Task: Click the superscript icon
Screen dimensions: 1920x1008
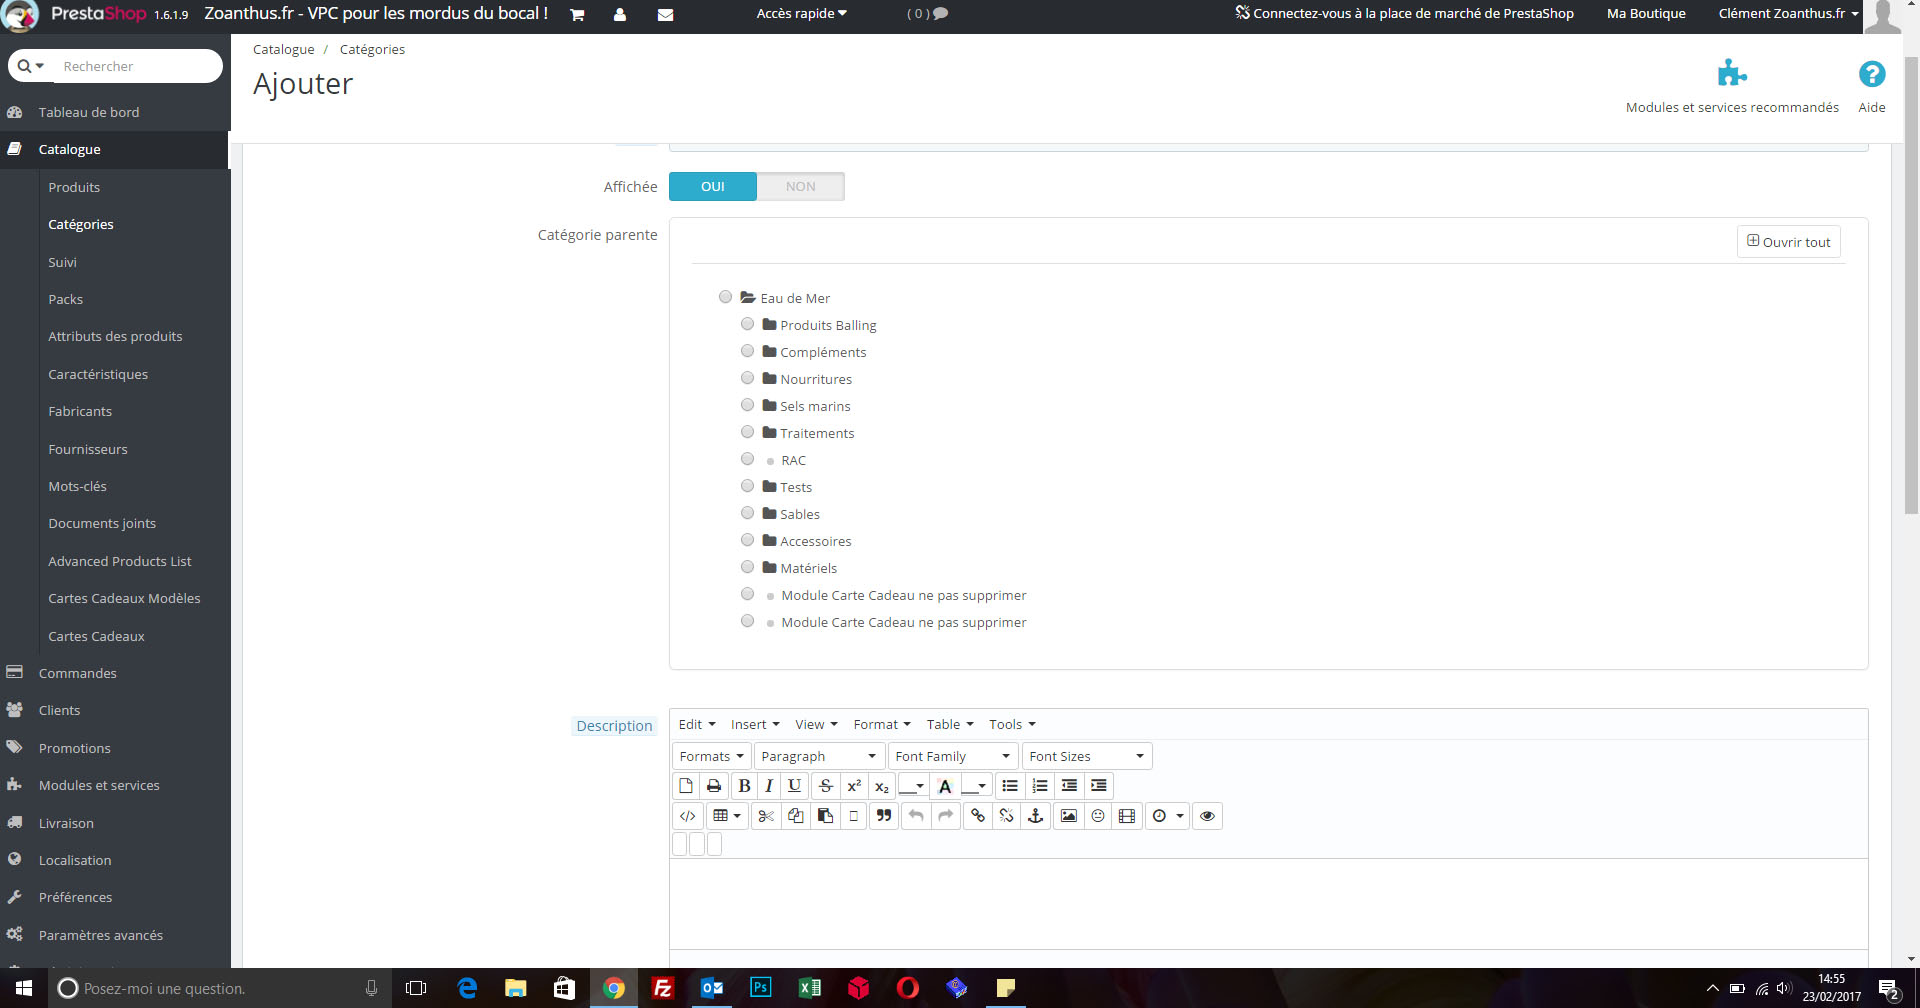Action: tap(854, 786)
